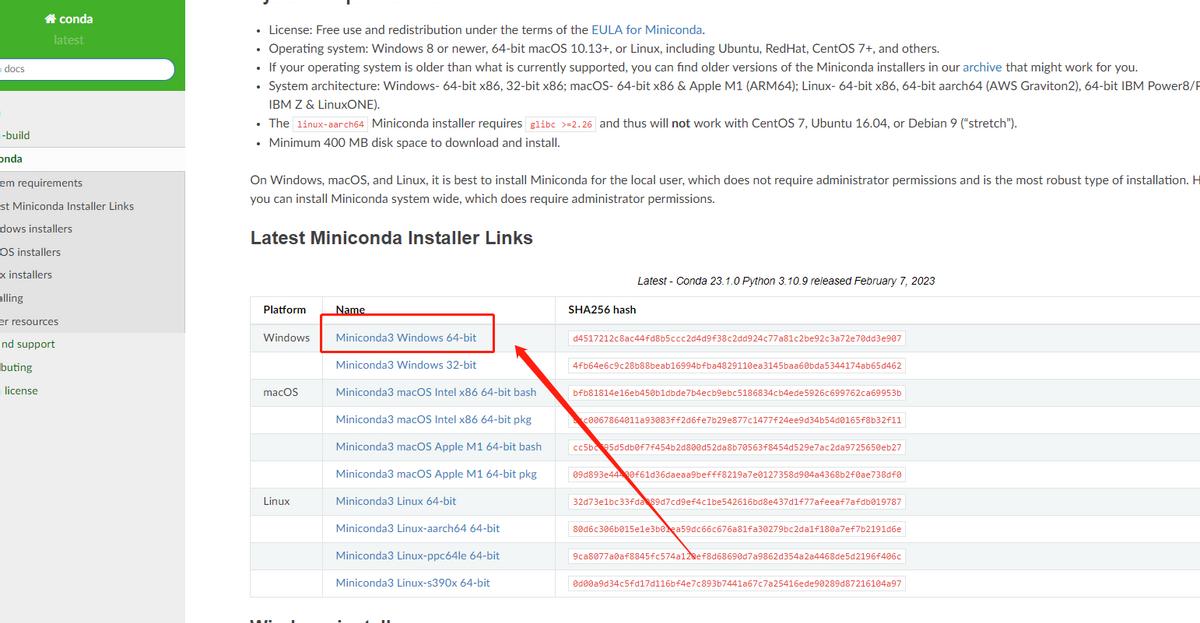Select hash for Linux-aarch64 64-bit row
1200x623 pixels.
[737, 529]
